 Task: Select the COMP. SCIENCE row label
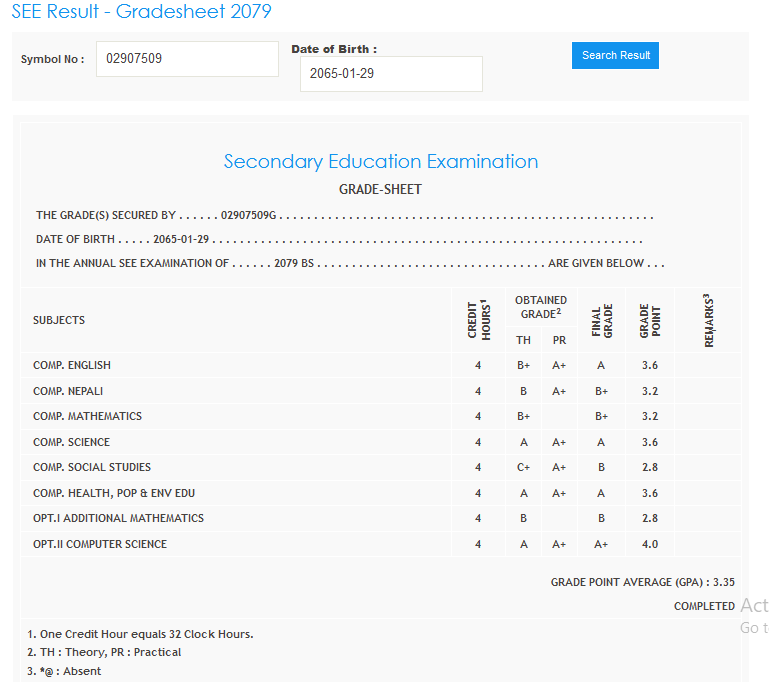(x=71, y=442)
